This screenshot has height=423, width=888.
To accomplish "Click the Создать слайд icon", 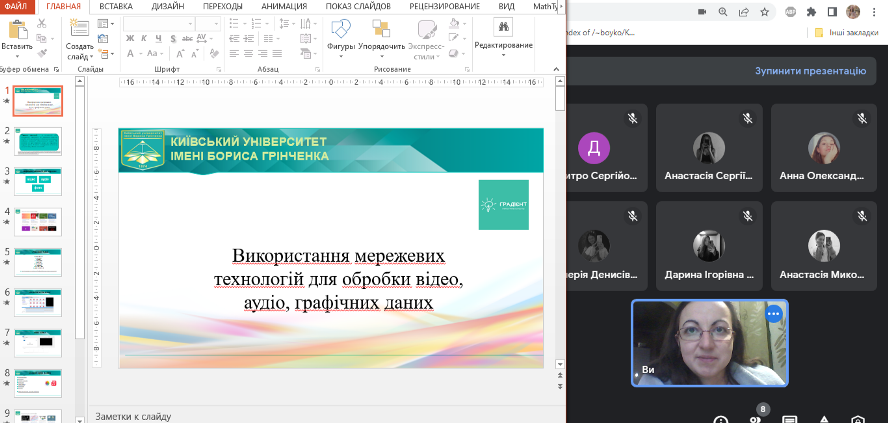I will pos(79,29).
